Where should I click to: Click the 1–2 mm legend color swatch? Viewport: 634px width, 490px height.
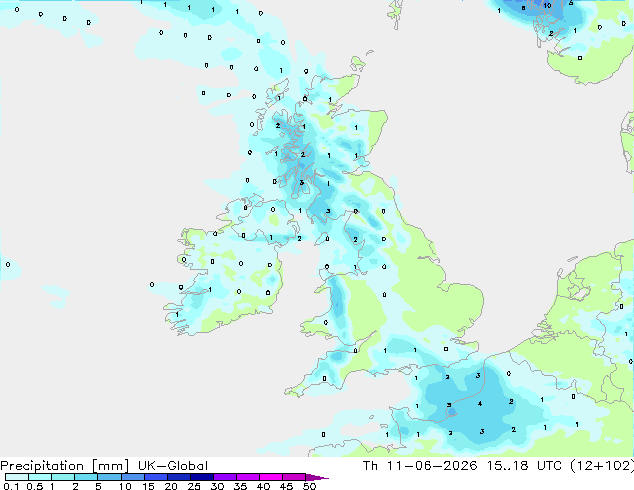point(63,477)
